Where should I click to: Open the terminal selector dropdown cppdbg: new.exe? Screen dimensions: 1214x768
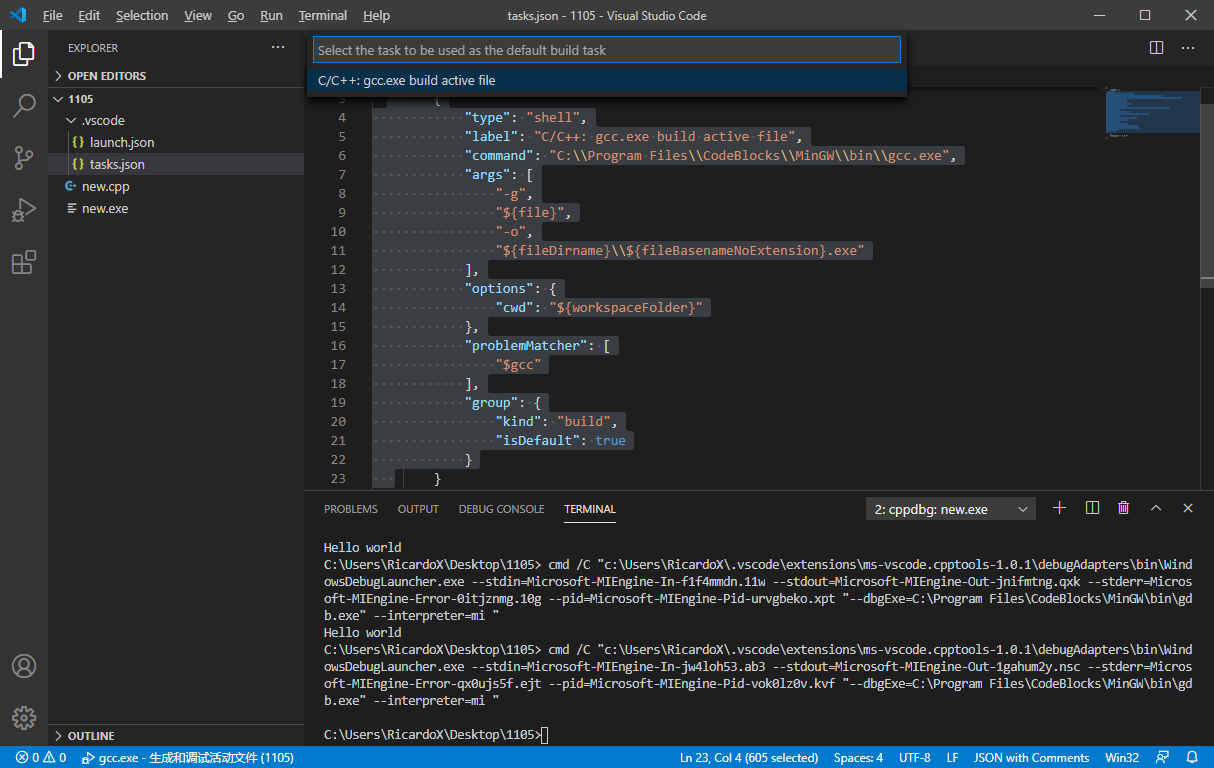950,510
